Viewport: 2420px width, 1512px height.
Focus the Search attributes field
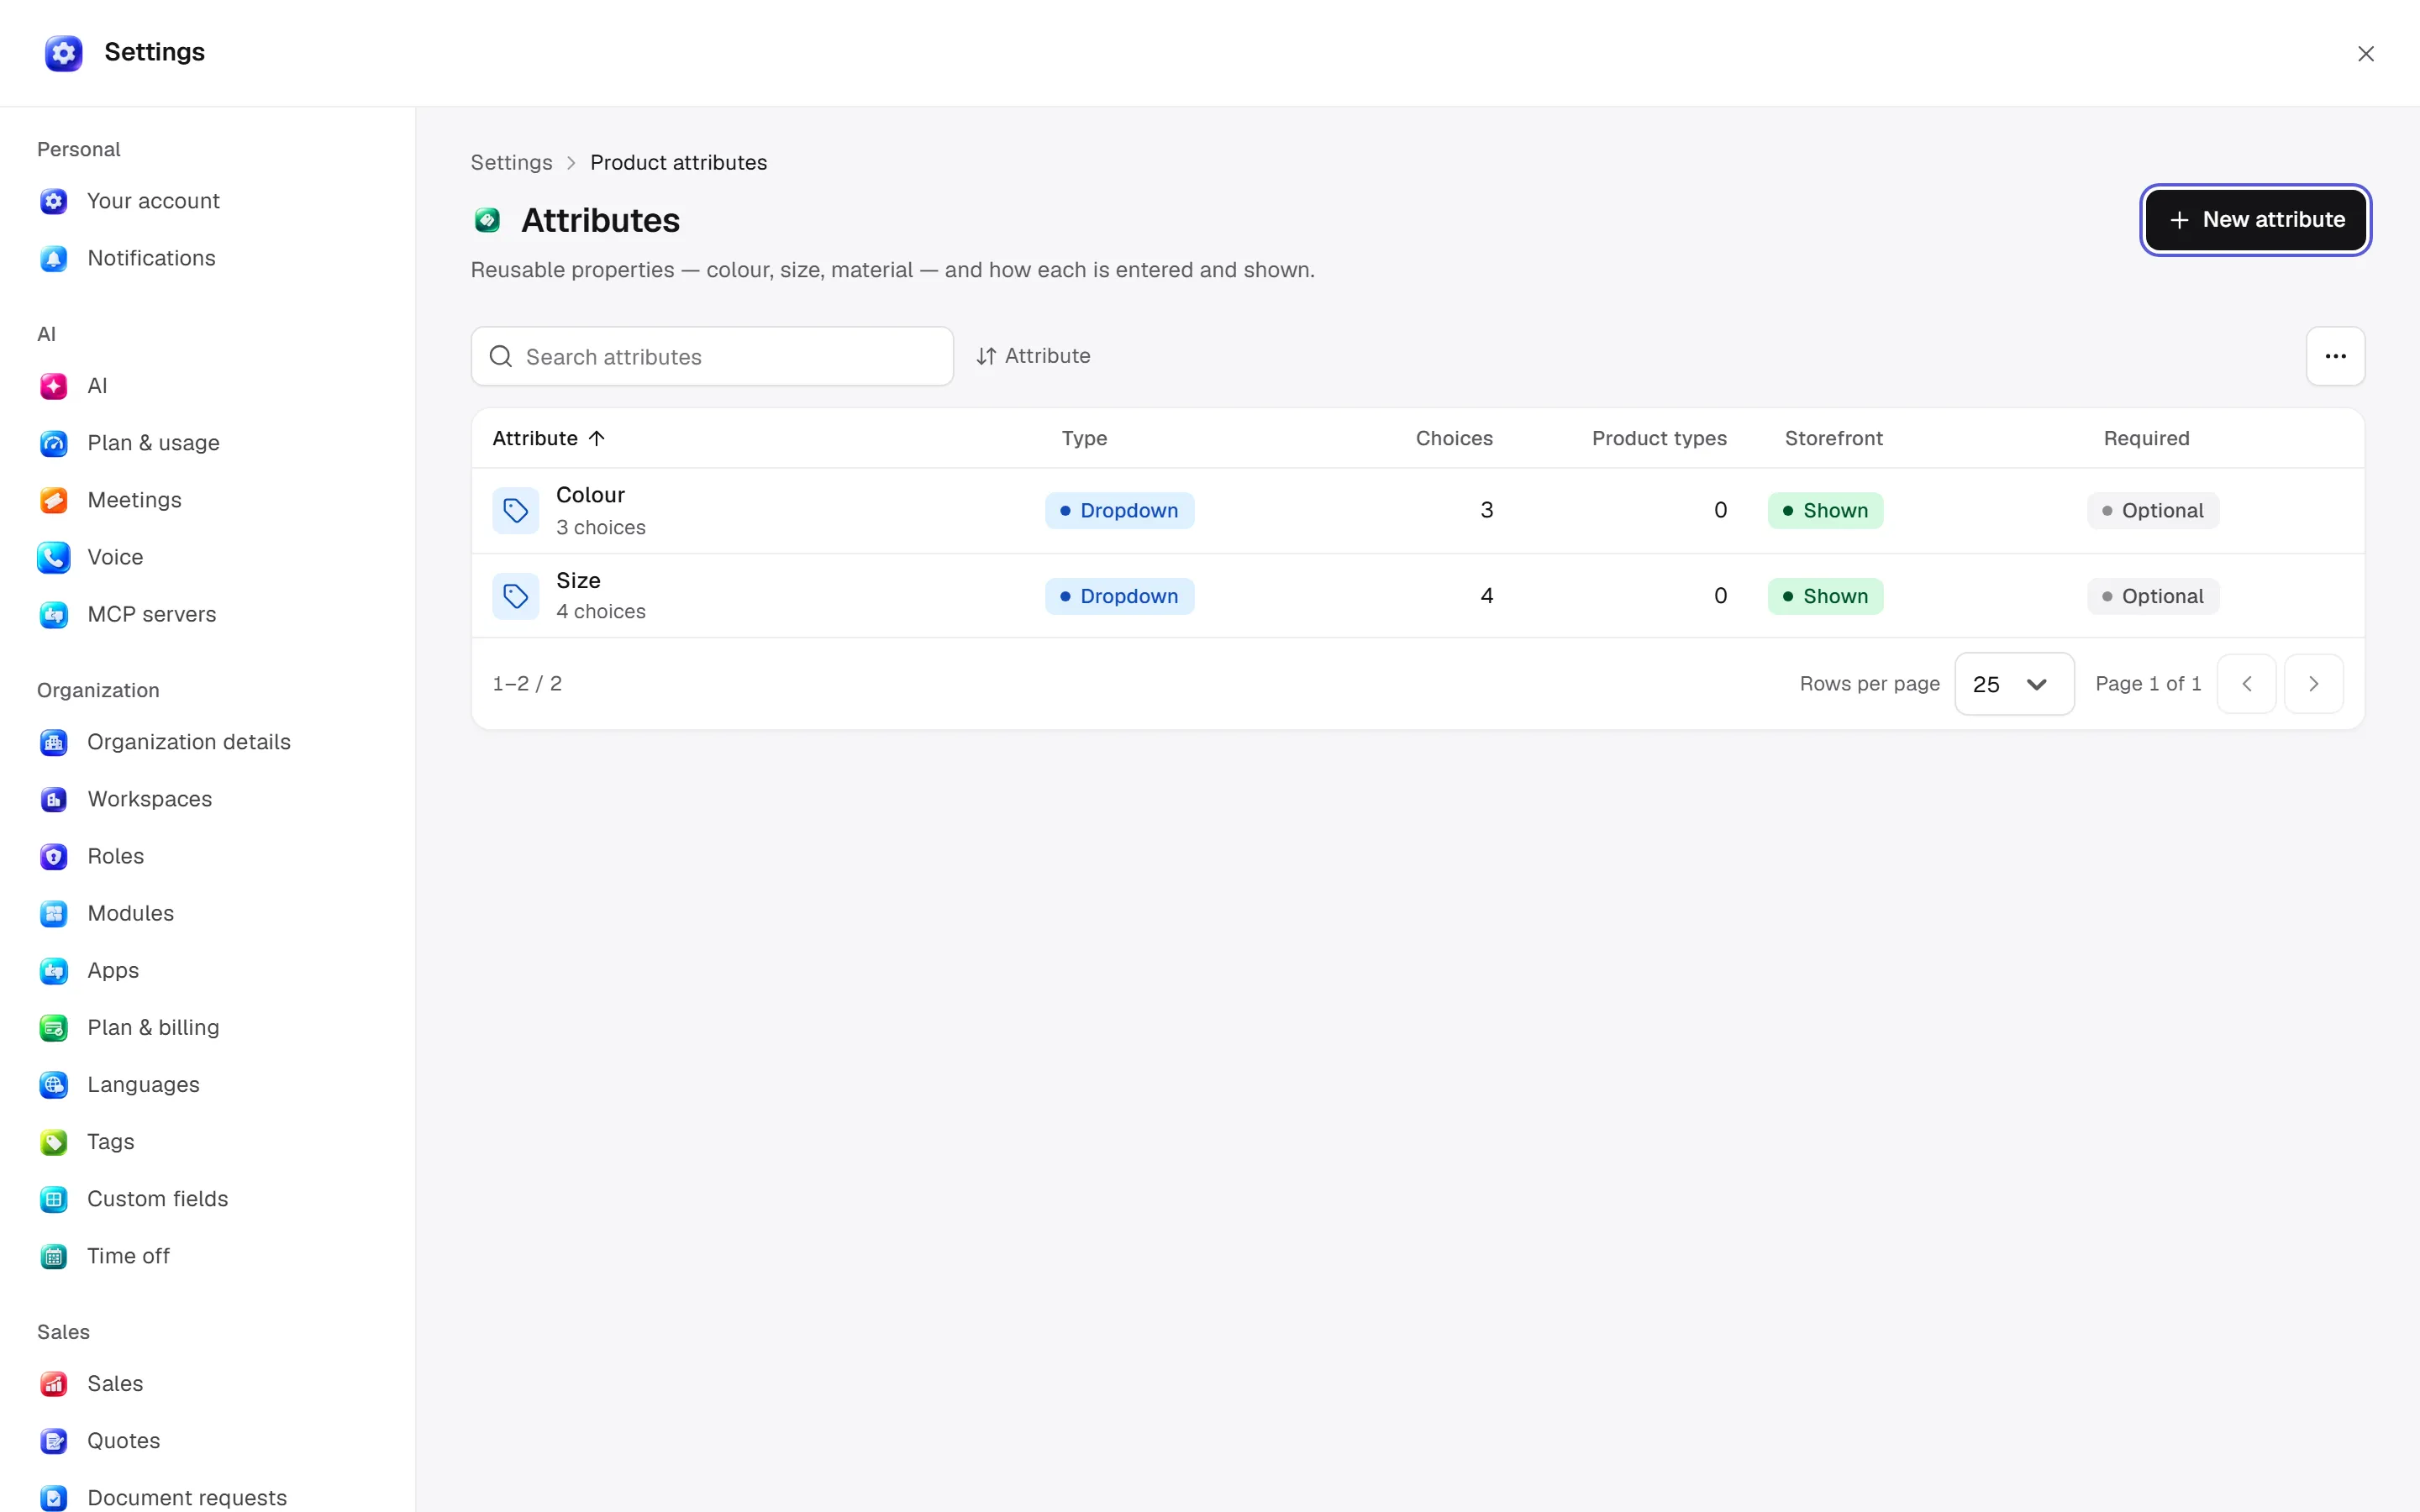(712, 357)
